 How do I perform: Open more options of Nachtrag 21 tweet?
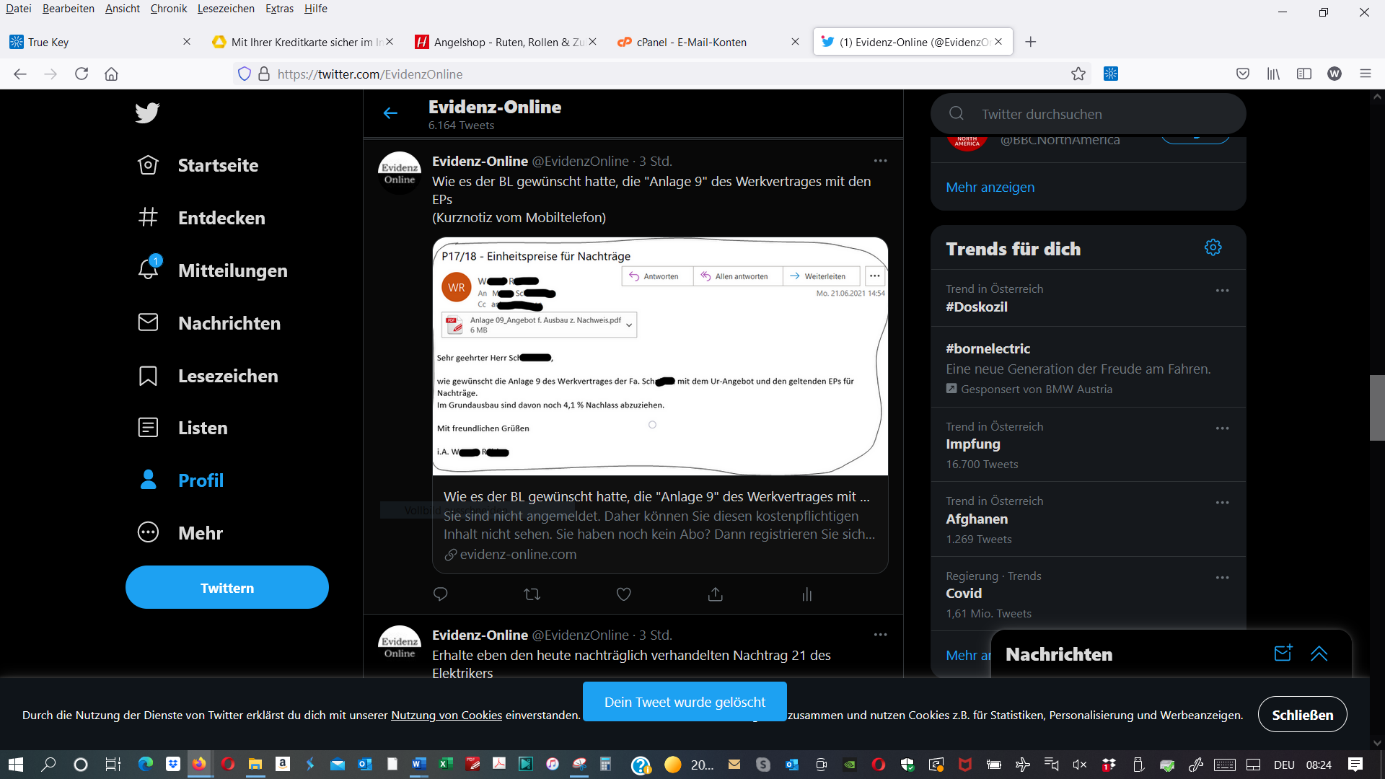click(880, 635)
